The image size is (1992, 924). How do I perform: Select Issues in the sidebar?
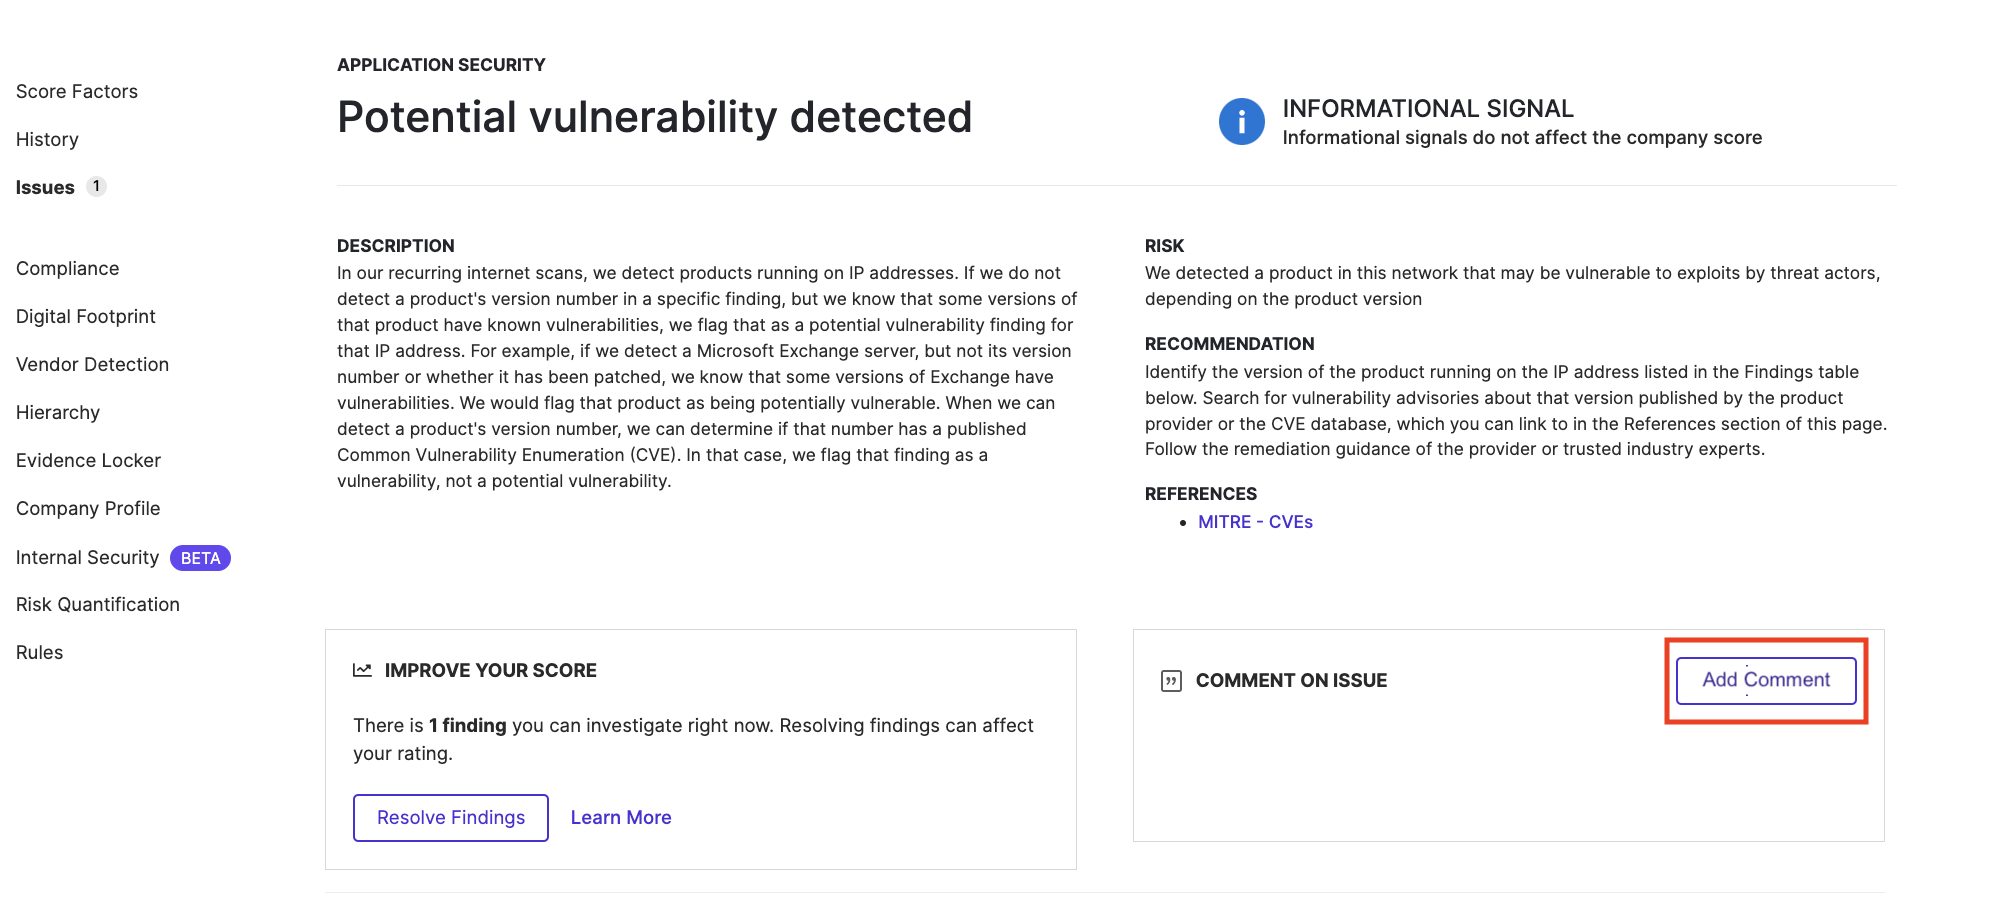[45, 188]
